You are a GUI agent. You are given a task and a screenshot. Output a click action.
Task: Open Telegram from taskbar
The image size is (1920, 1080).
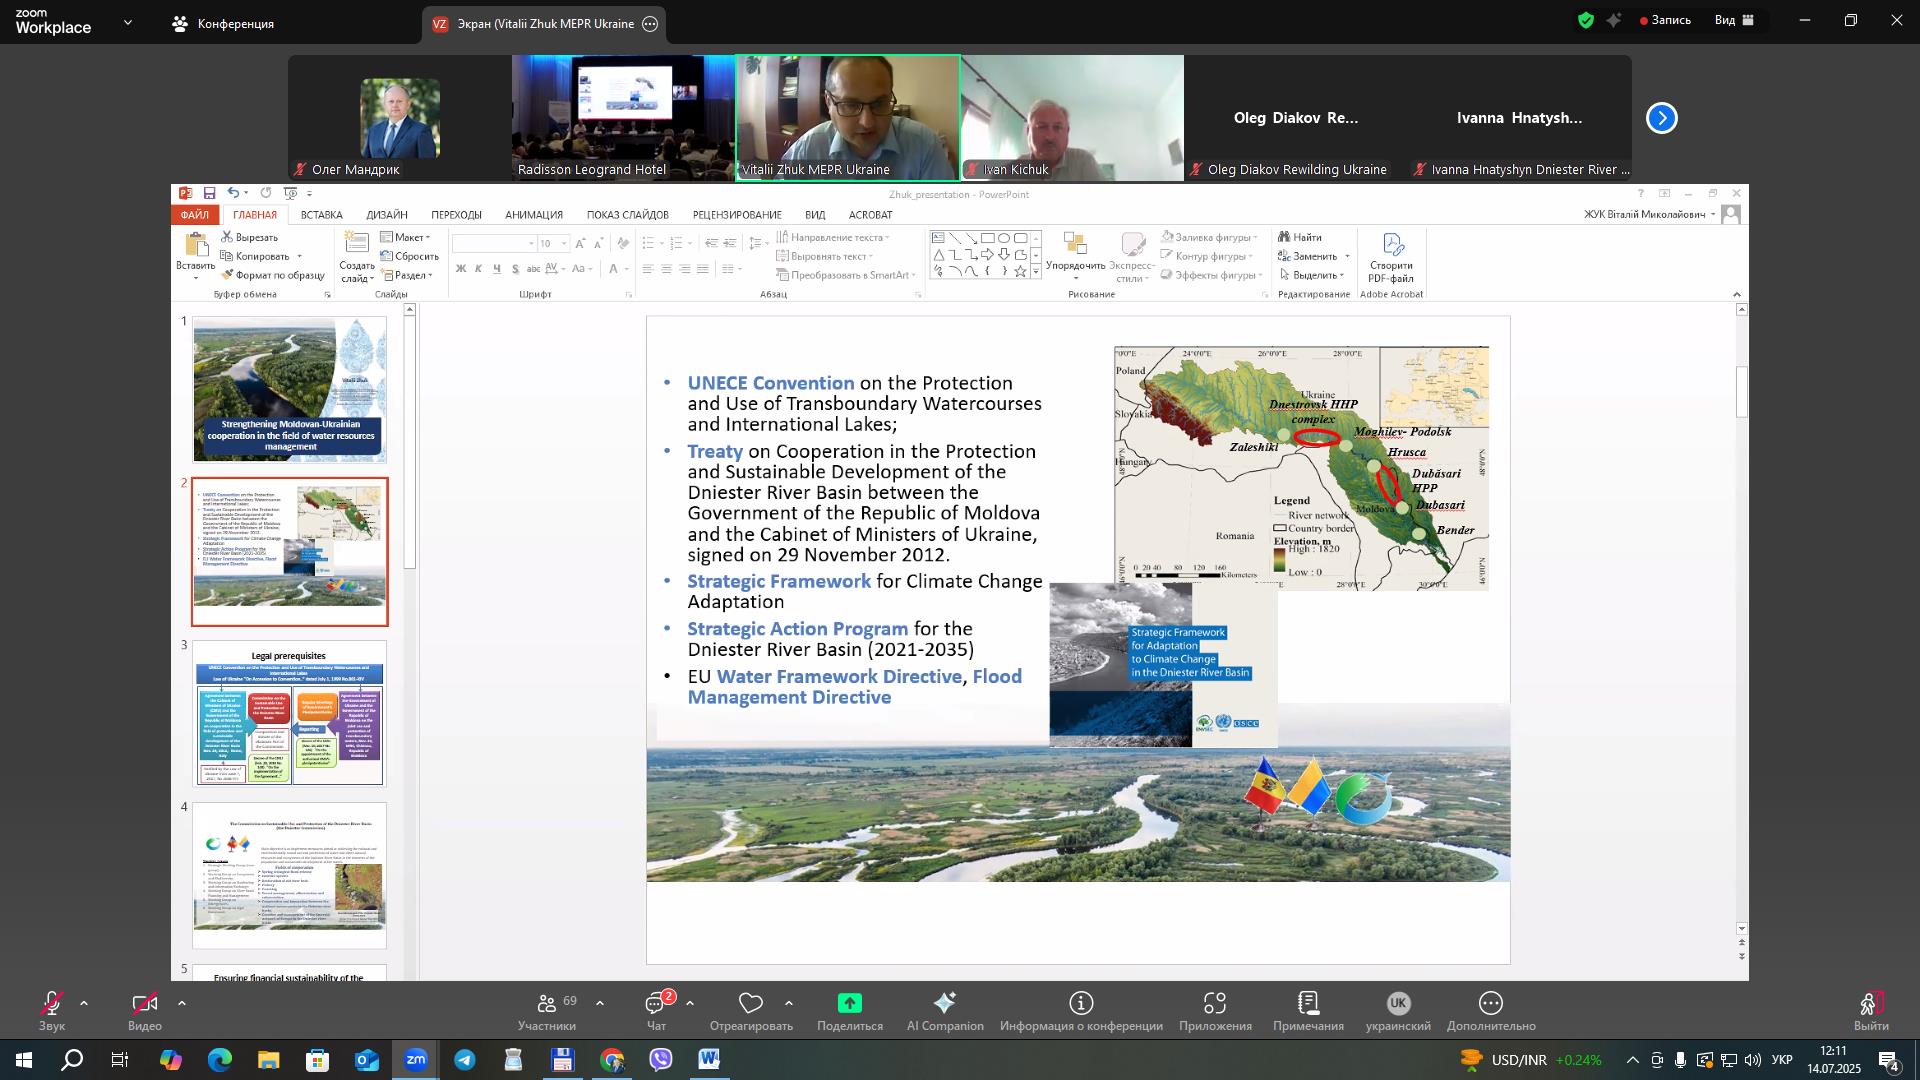pyautogui.click(x=465, y=1060)
